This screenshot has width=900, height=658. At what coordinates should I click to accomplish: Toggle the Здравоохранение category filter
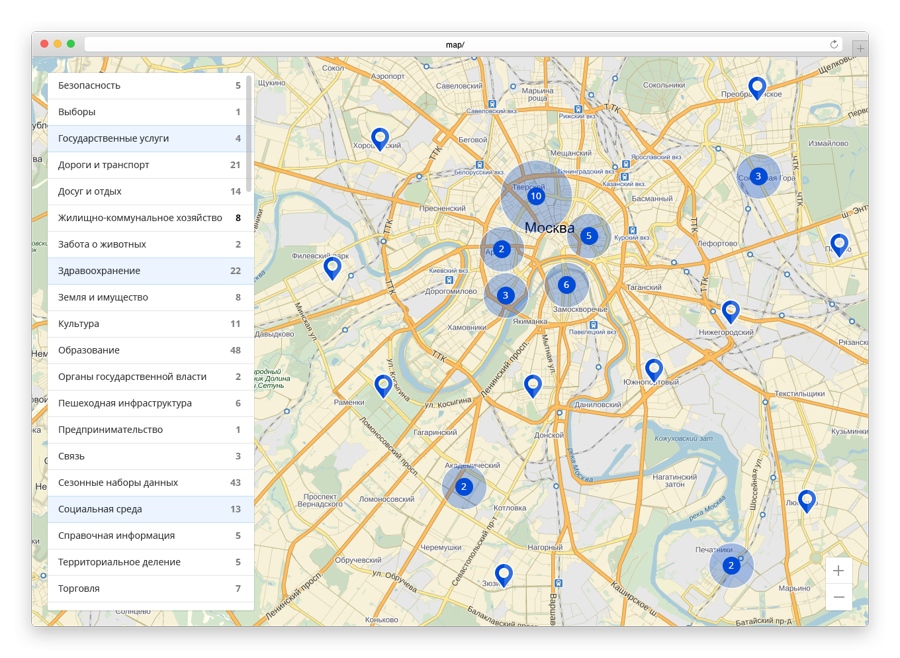point(150,271)
